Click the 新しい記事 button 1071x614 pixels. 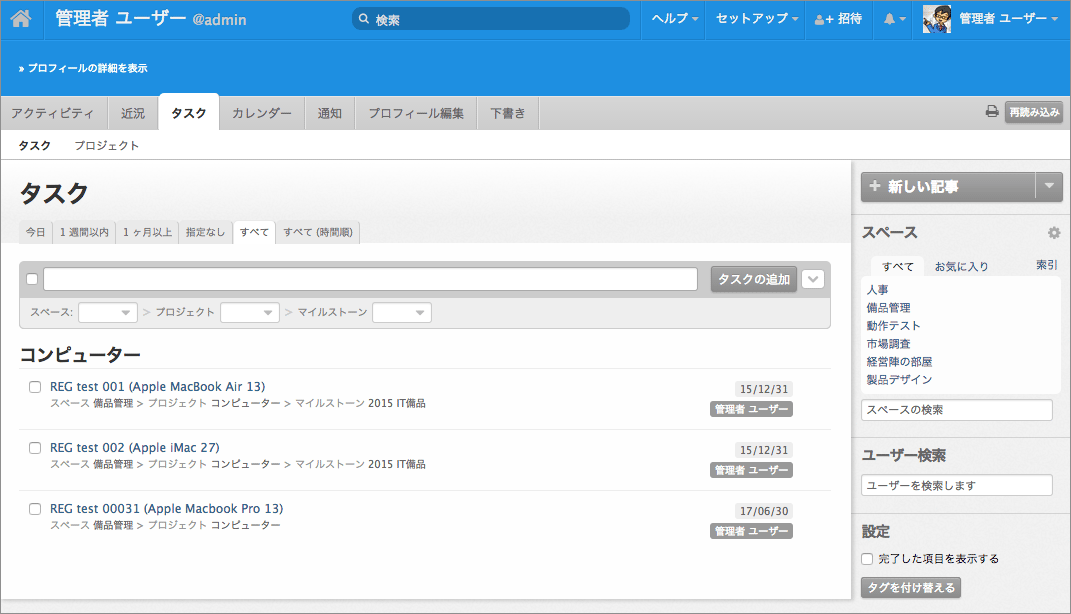pos(948,186)
